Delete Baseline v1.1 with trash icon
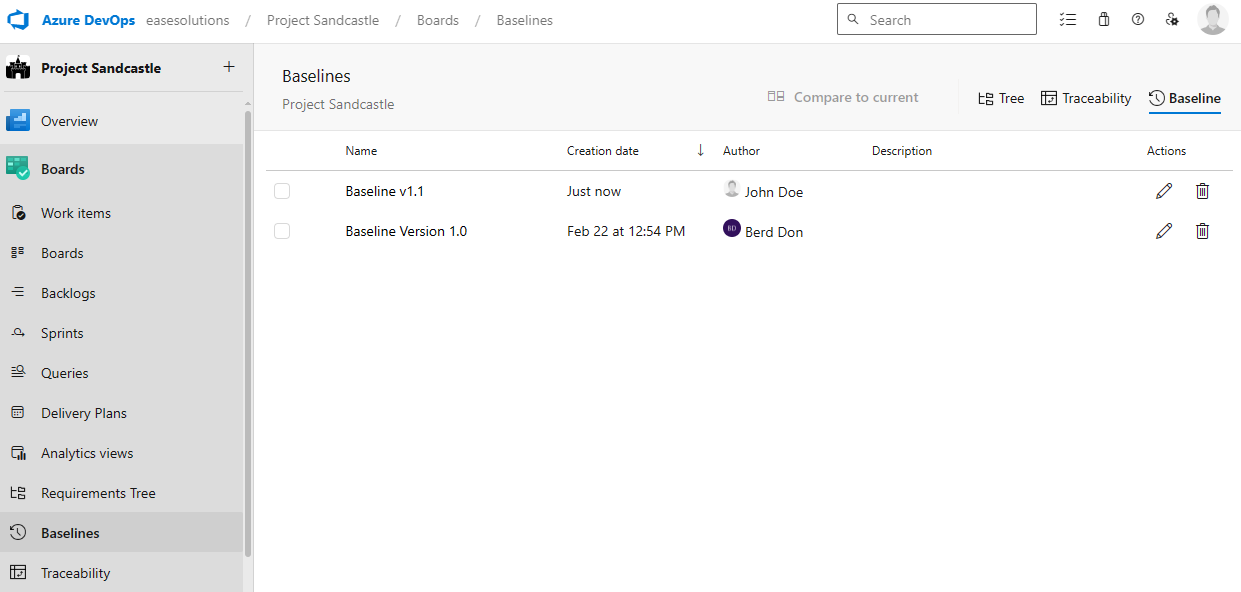The width and height of the screenshot is (1241, 592). 1203,191
